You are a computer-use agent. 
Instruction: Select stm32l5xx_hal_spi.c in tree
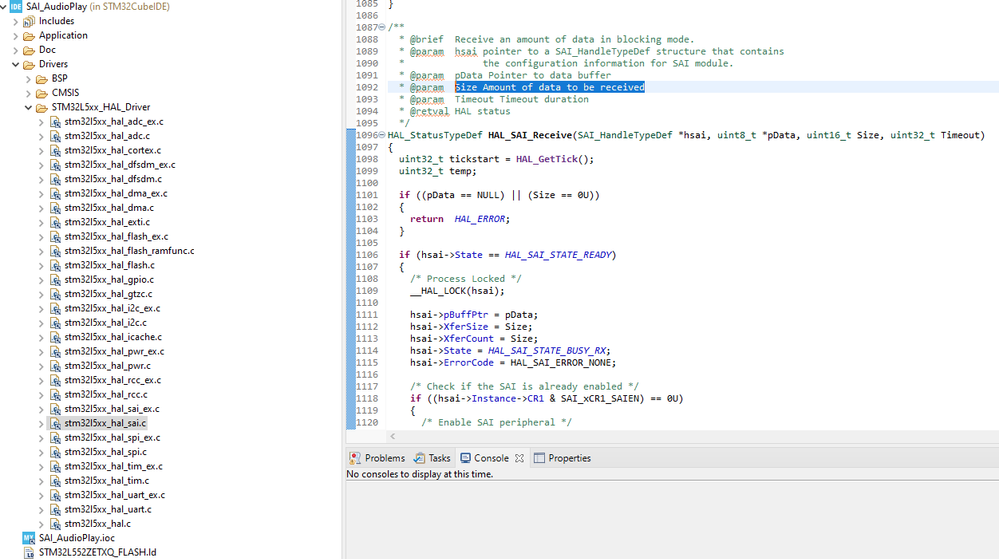click(105, 452)
